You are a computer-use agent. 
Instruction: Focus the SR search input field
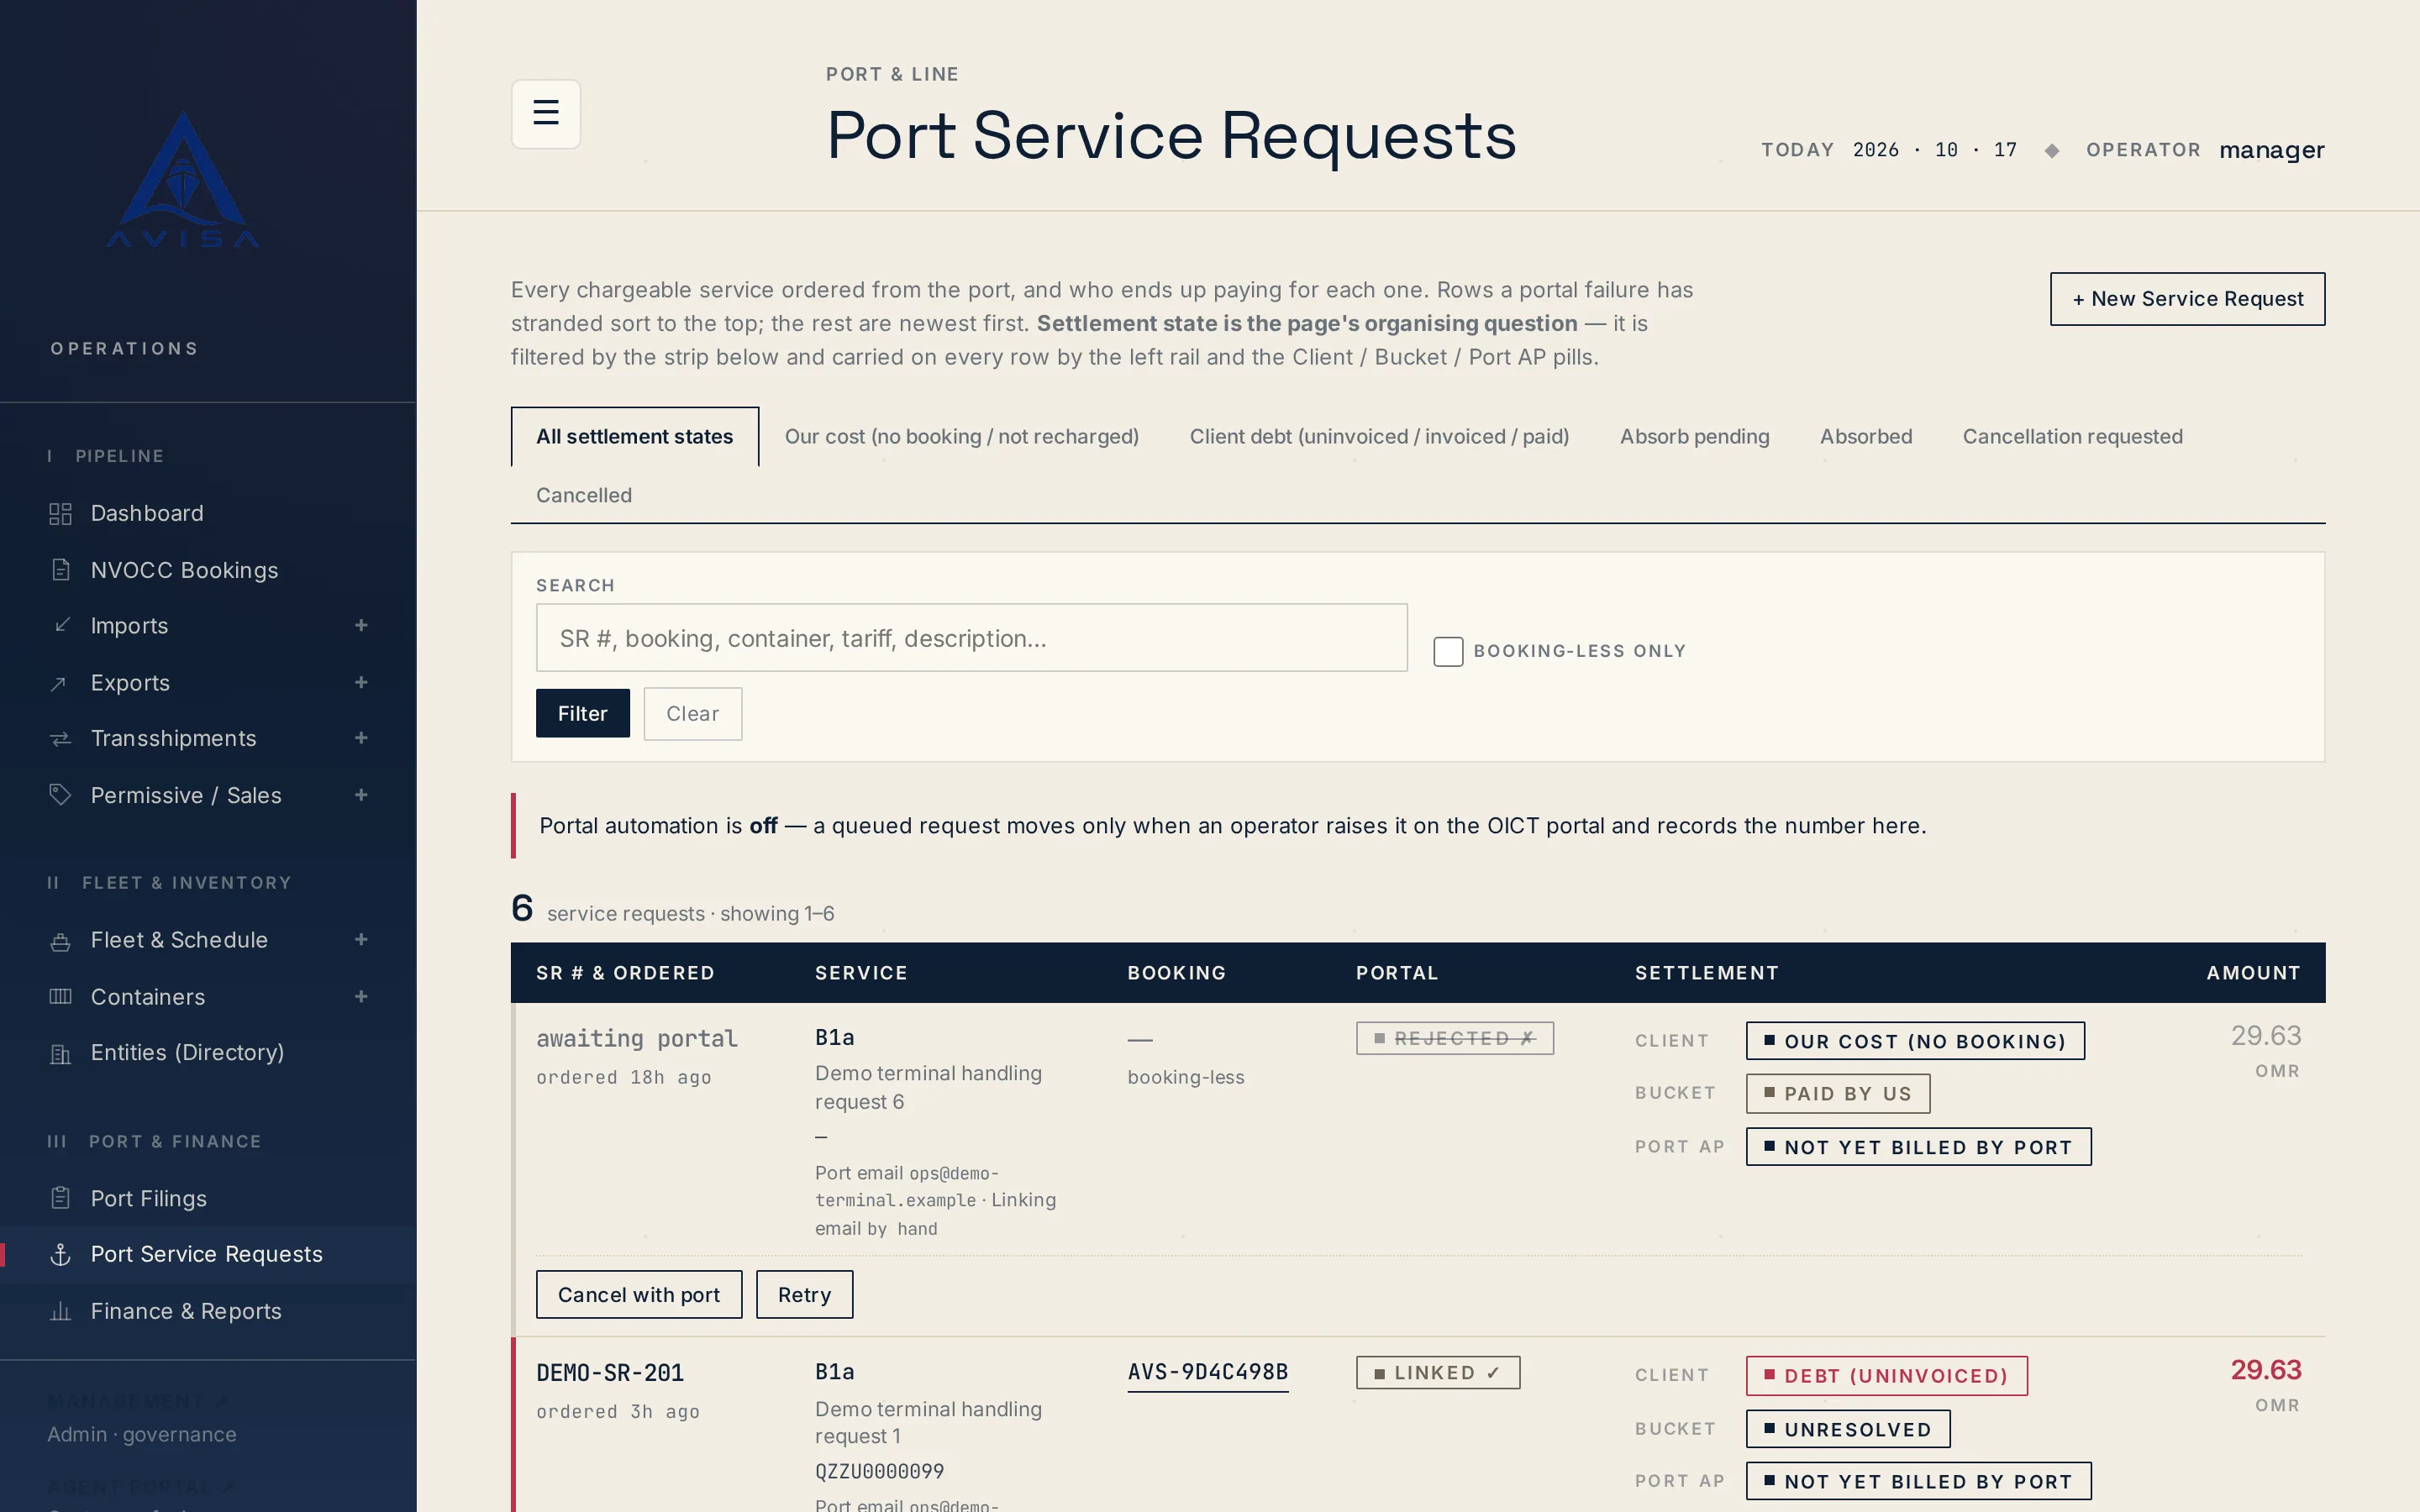click(972, 638)
